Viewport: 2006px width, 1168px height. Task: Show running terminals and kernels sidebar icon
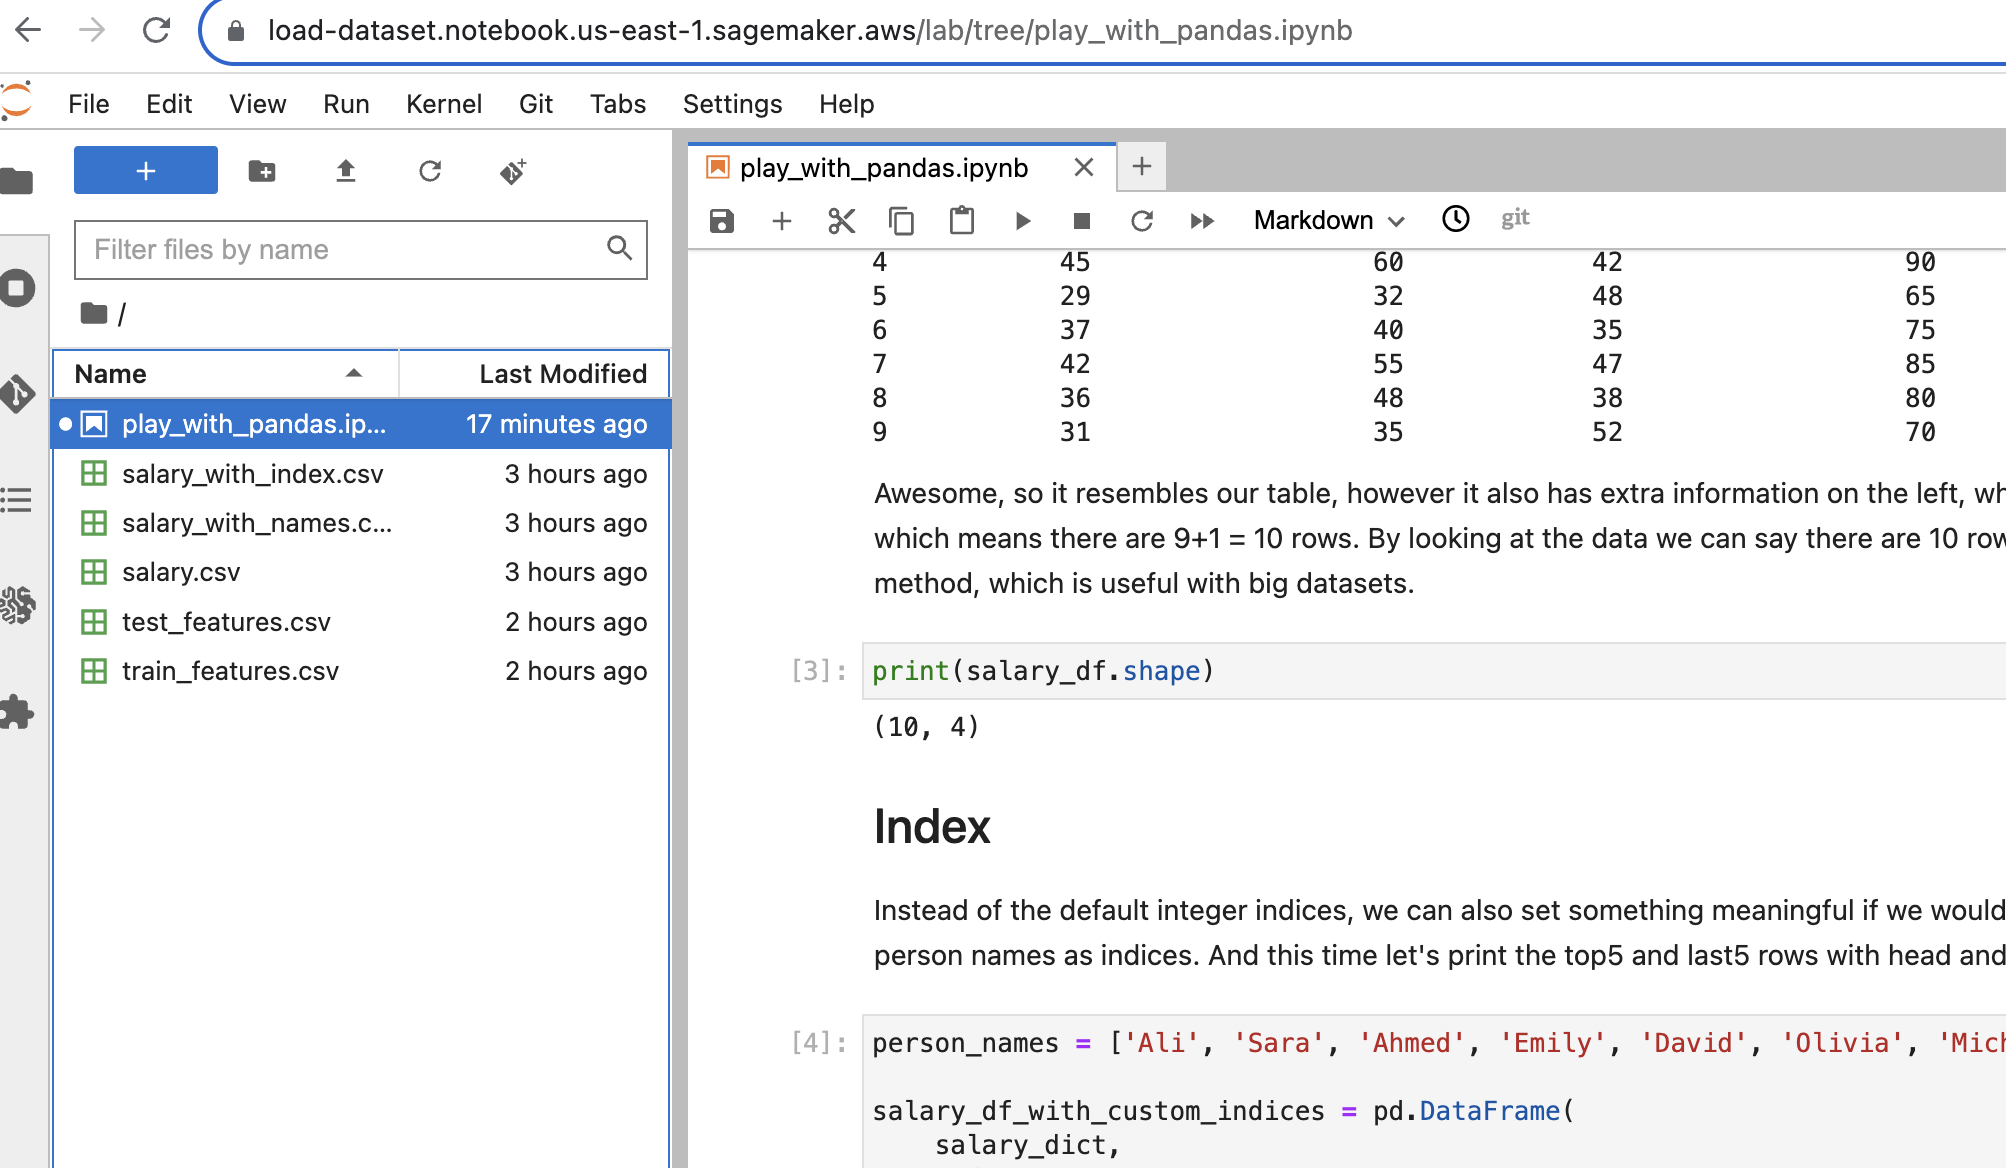pyautogui.click(x=17, y=289)
